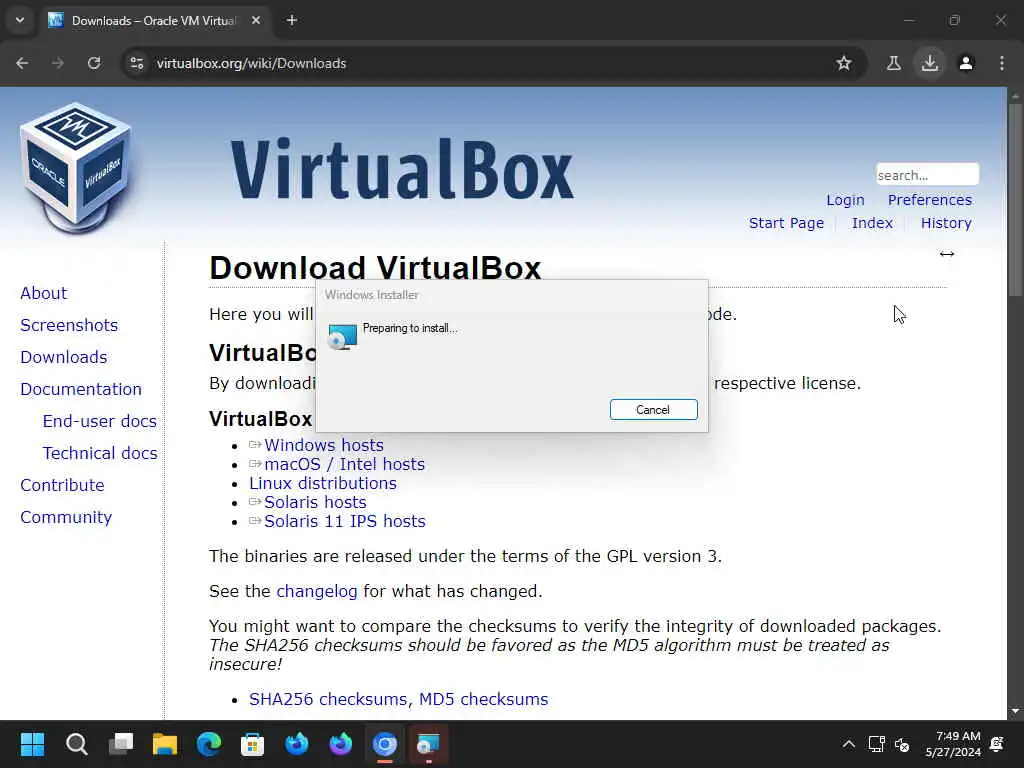Select the Downloads – Oracle VM VirtualBox tab
The width and height of the screenshot is (1024, 768).
[x=155, y=20]
